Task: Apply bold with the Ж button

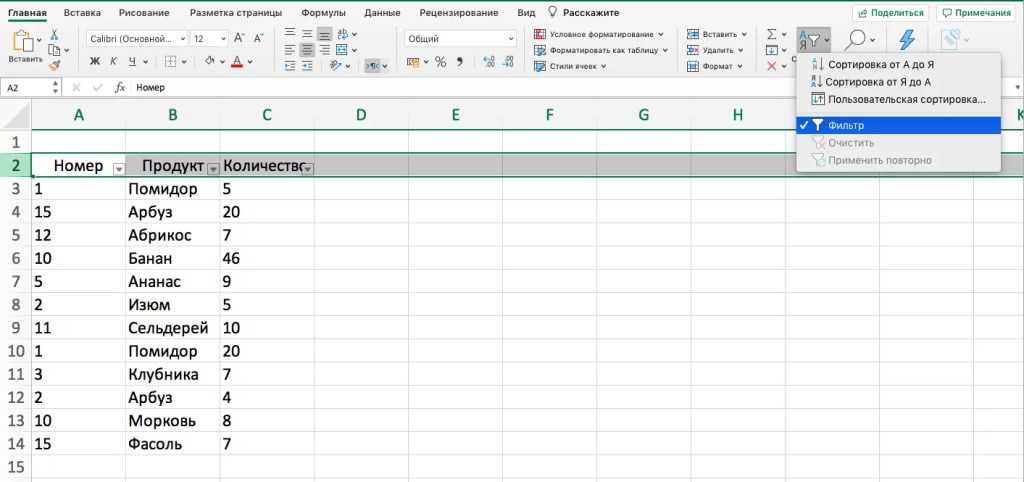Action: (x=95, y=61)
